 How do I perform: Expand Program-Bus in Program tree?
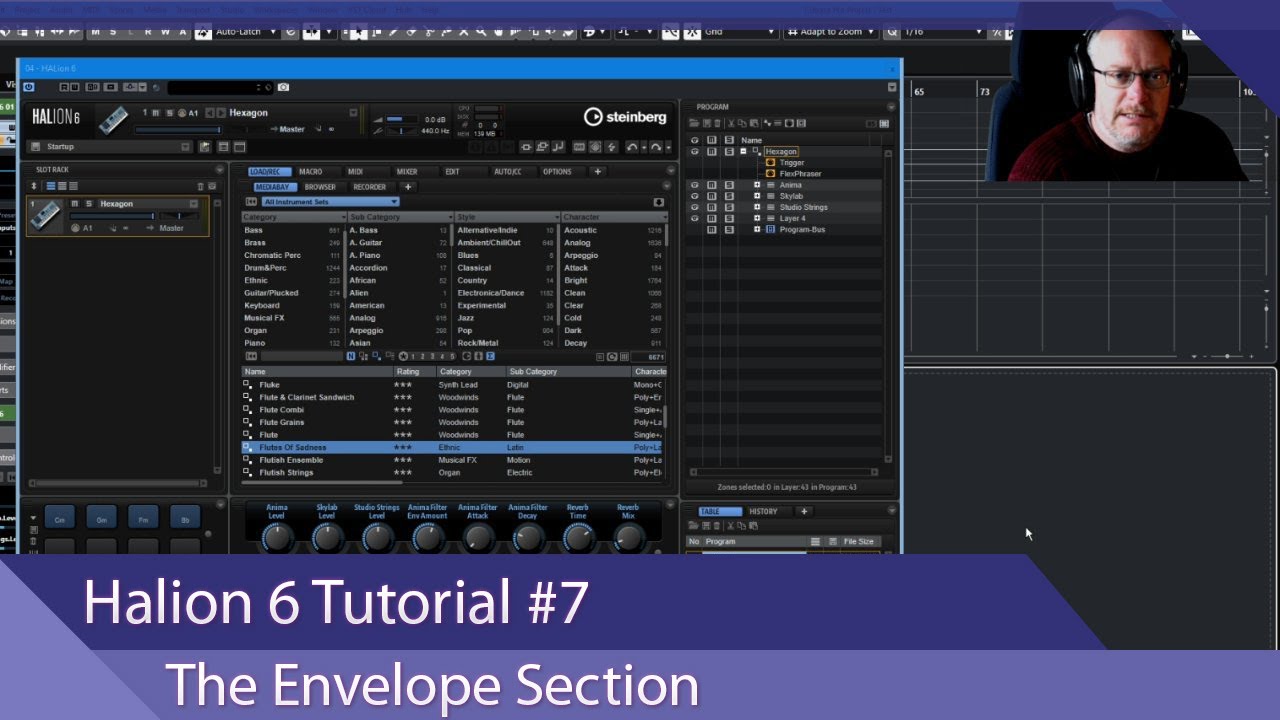757,229
